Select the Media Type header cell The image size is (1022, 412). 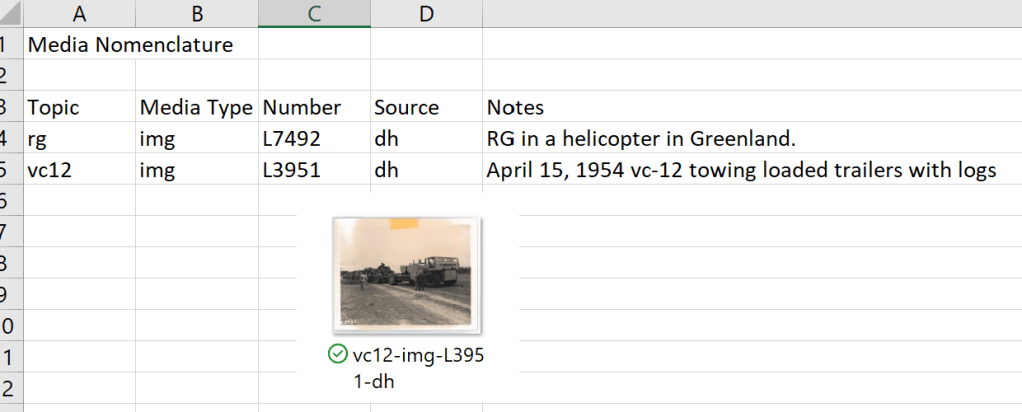tap(197, 107)
